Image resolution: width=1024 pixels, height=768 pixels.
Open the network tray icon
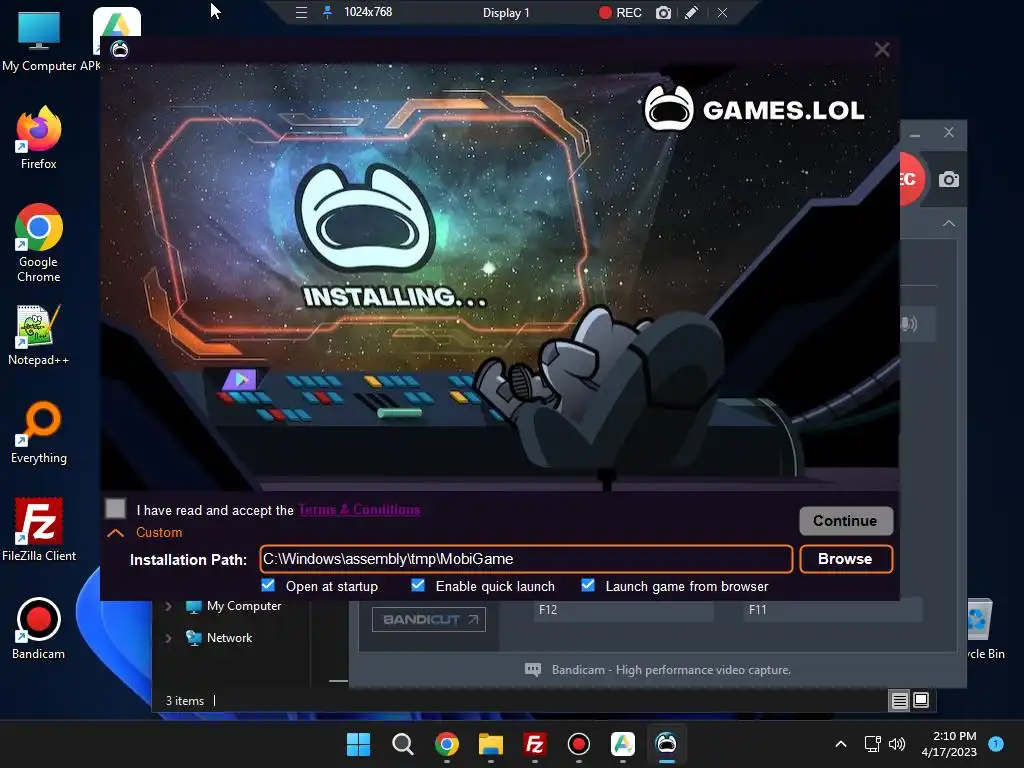click(x=872, y=744)
